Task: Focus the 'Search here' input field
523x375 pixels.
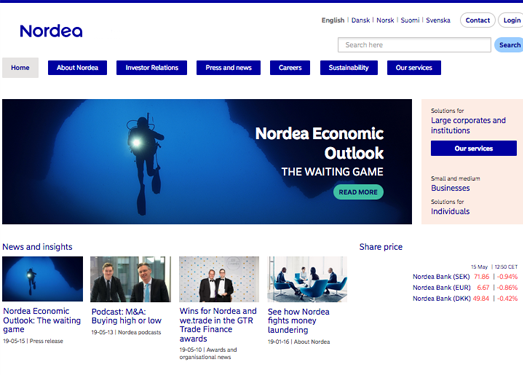Action: coord(414,45)
